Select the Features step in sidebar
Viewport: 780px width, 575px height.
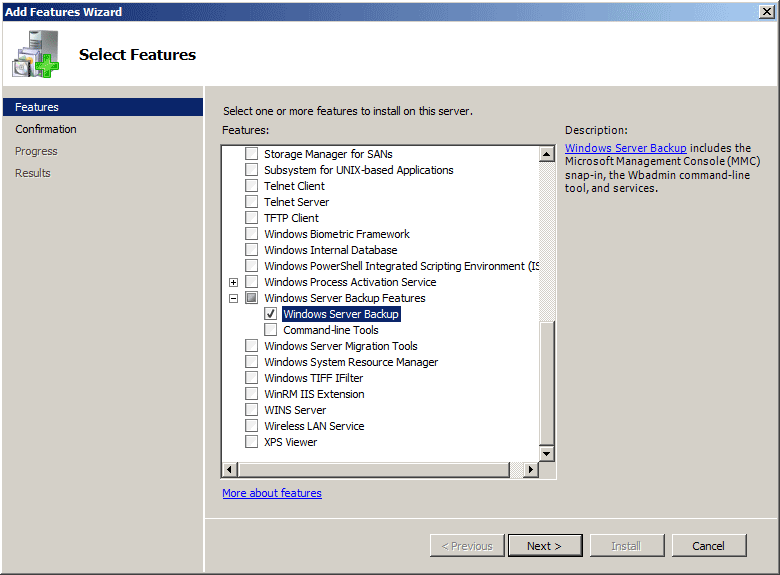103,107
